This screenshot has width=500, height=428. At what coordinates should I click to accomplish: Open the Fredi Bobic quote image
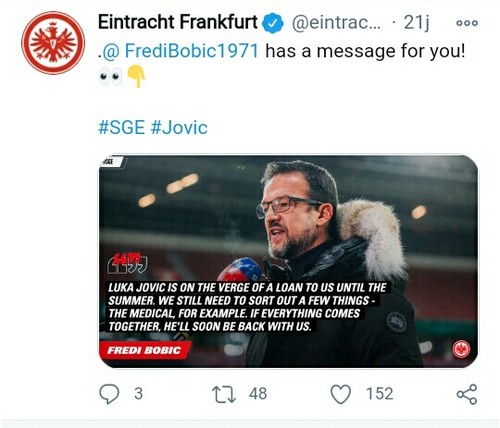click(288, 261)
